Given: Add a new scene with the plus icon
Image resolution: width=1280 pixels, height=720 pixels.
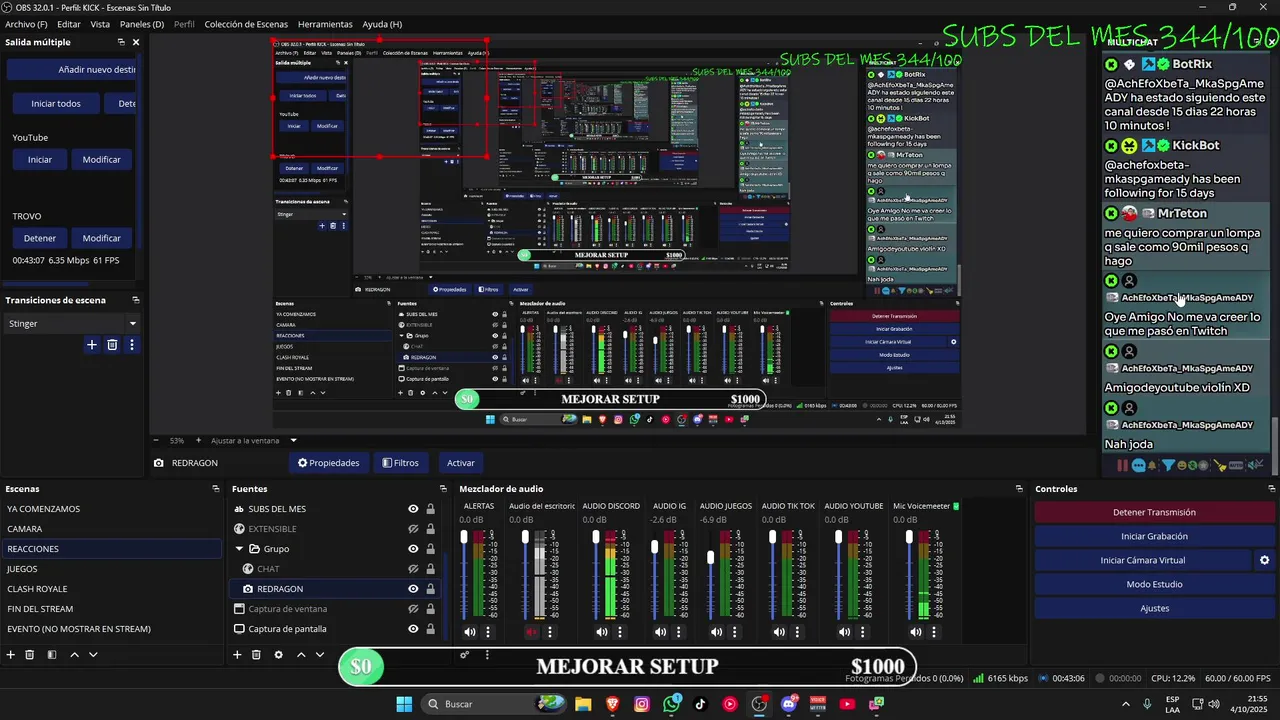Looking at the screenshot, I should tap(11, 655).
